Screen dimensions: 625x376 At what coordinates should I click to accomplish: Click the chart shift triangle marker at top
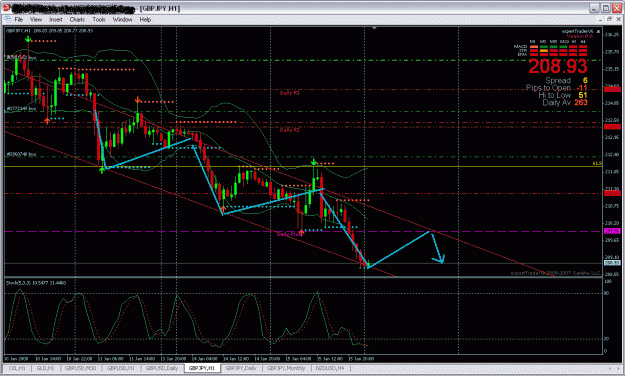pyautogui.click(x=374, y=28)
